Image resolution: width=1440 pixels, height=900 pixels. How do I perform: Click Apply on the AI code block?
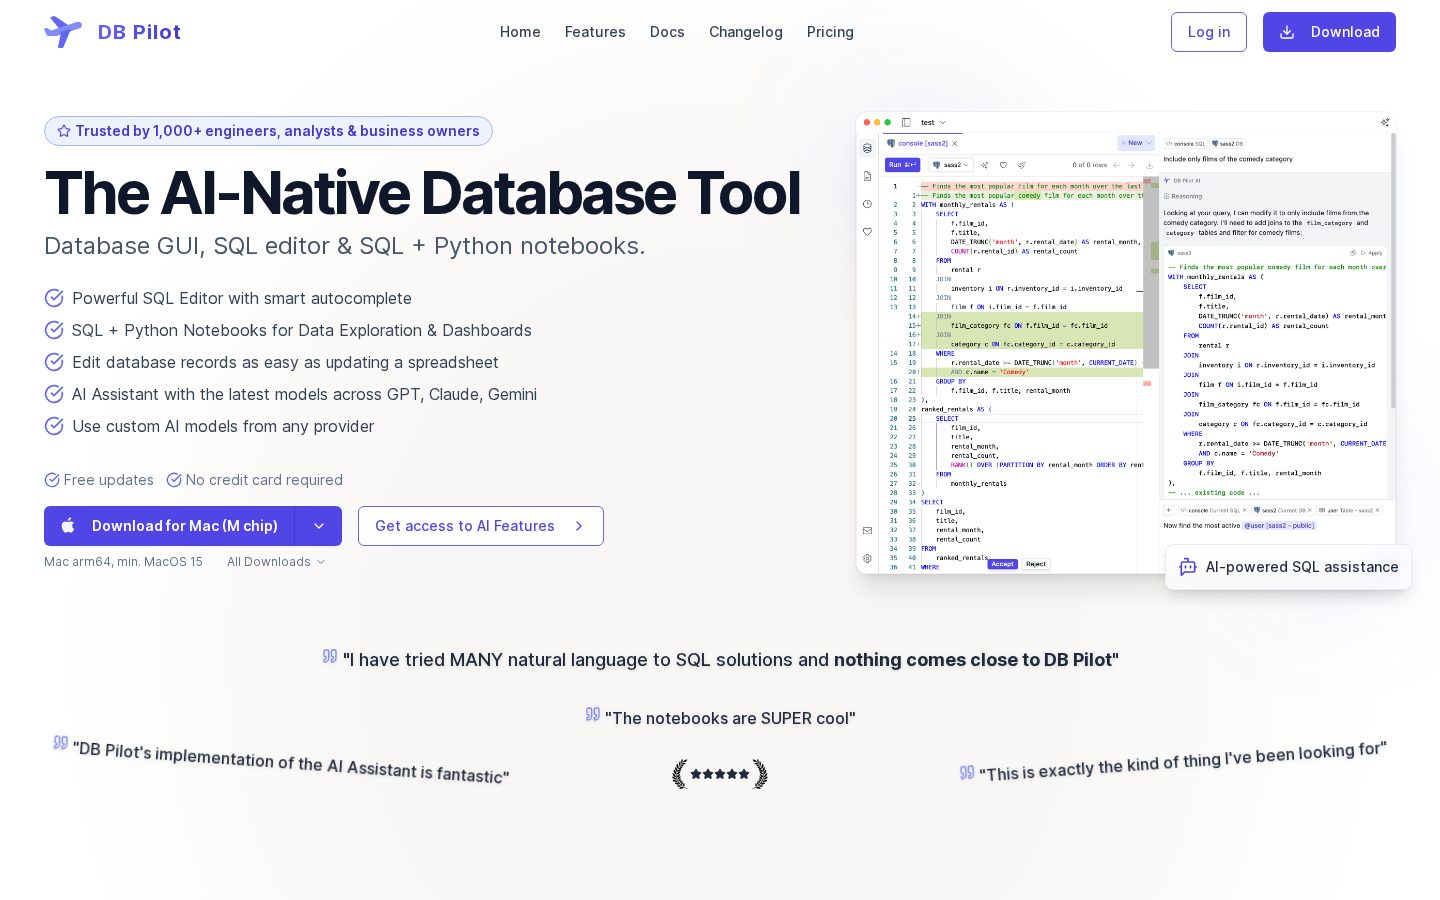pyautogui.click(x=1371, y=253)
